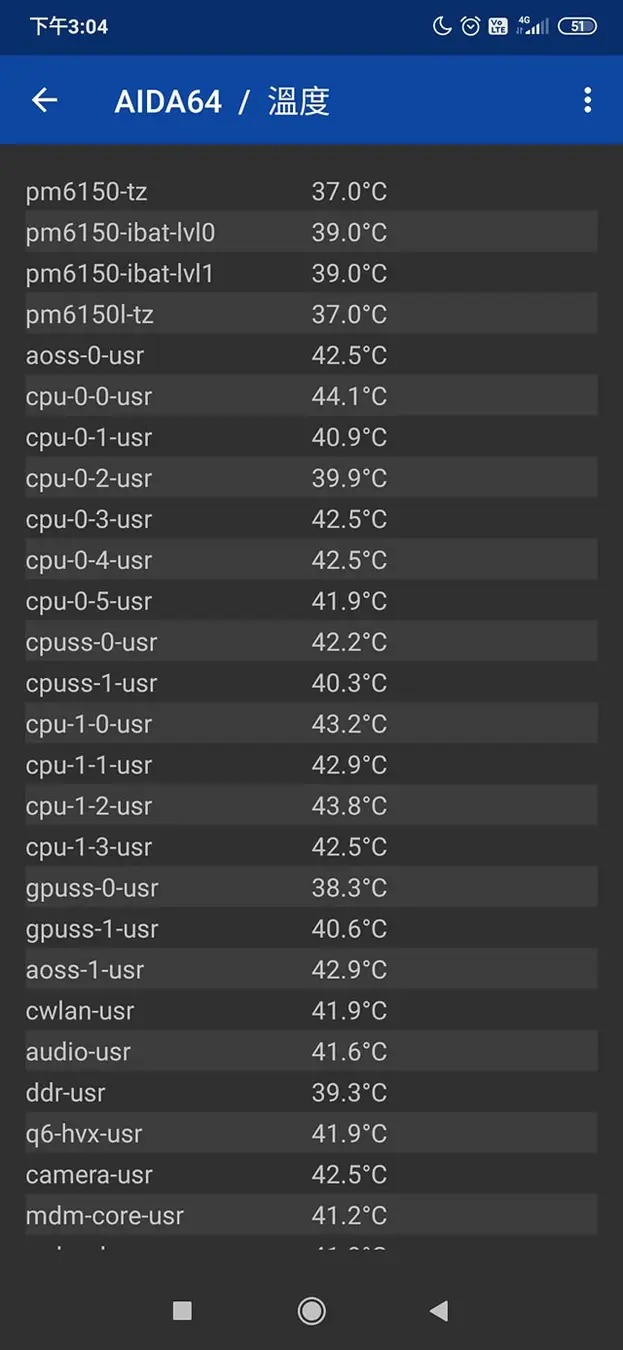Select the cpu-0-0-usr sensor row
This screenshot has width=623, height=1350.
click(310, 396)
